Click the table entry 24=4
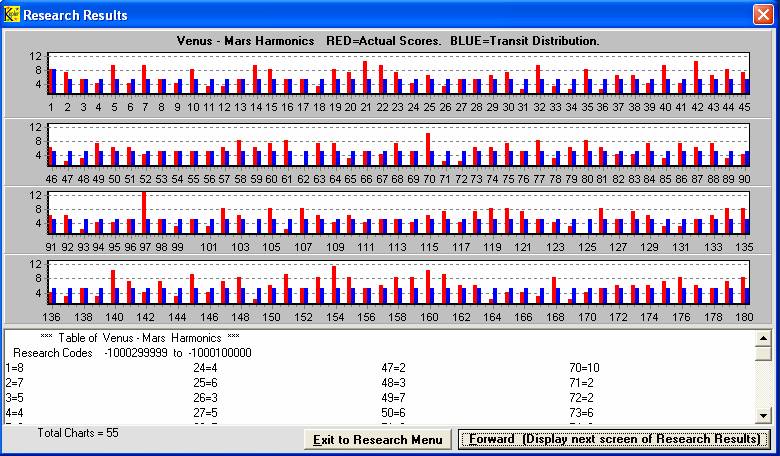 [x=206, y=368]
